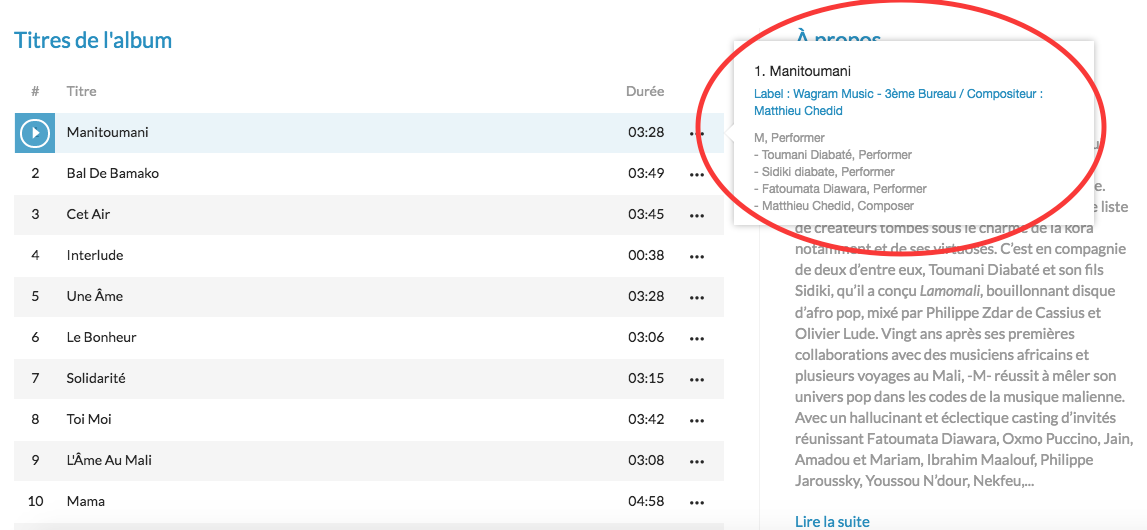Click '1. Manitoumani' popup heading
Screen dimensions: 1147x530
(802, 72)
